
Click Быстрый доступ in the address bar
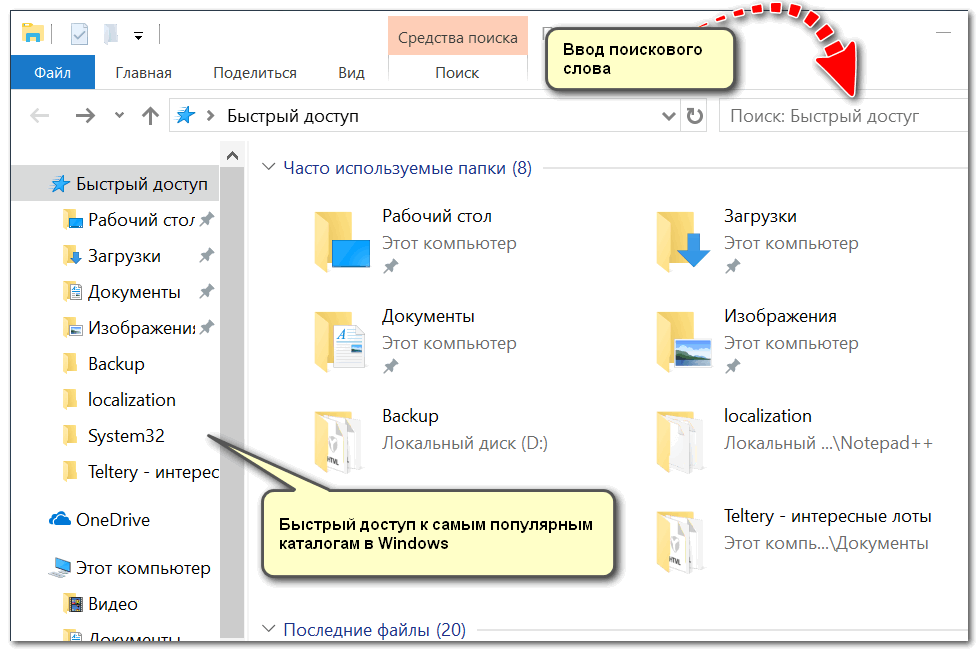pyautogui.click(x=293, y=116)
